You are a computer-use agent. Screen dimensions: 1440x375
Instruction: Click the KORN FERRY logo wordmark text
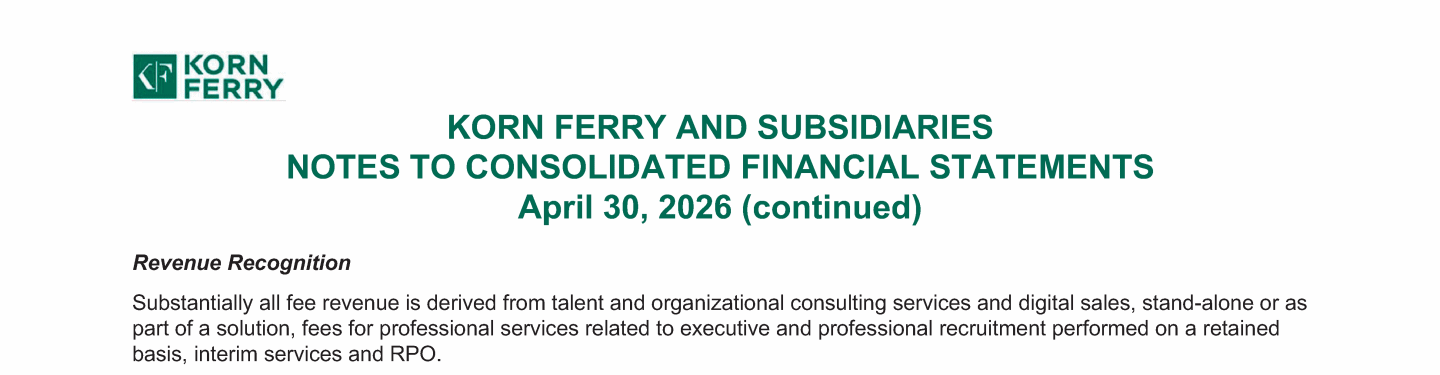click(232, 77)
